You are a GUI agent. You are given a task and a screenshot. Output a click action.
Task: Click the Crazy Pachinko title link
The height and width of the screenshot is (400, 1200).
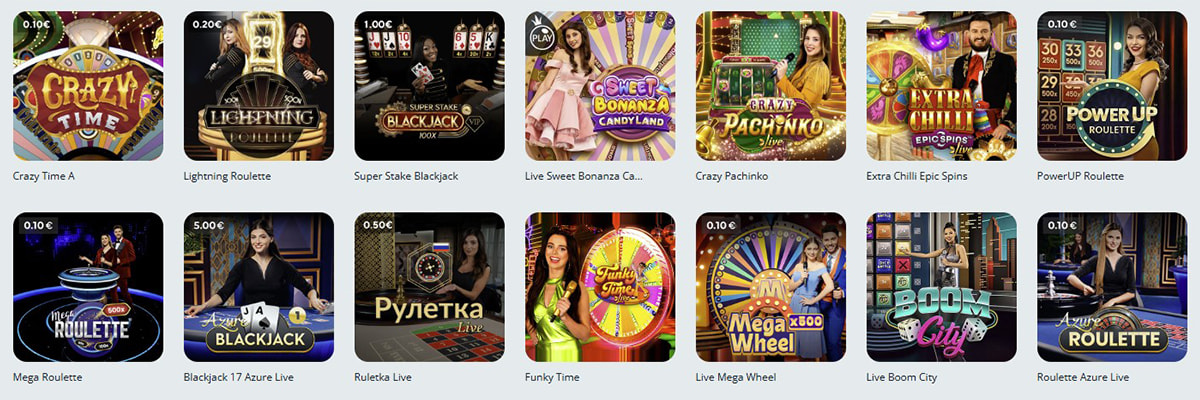[x=731, y=176]
